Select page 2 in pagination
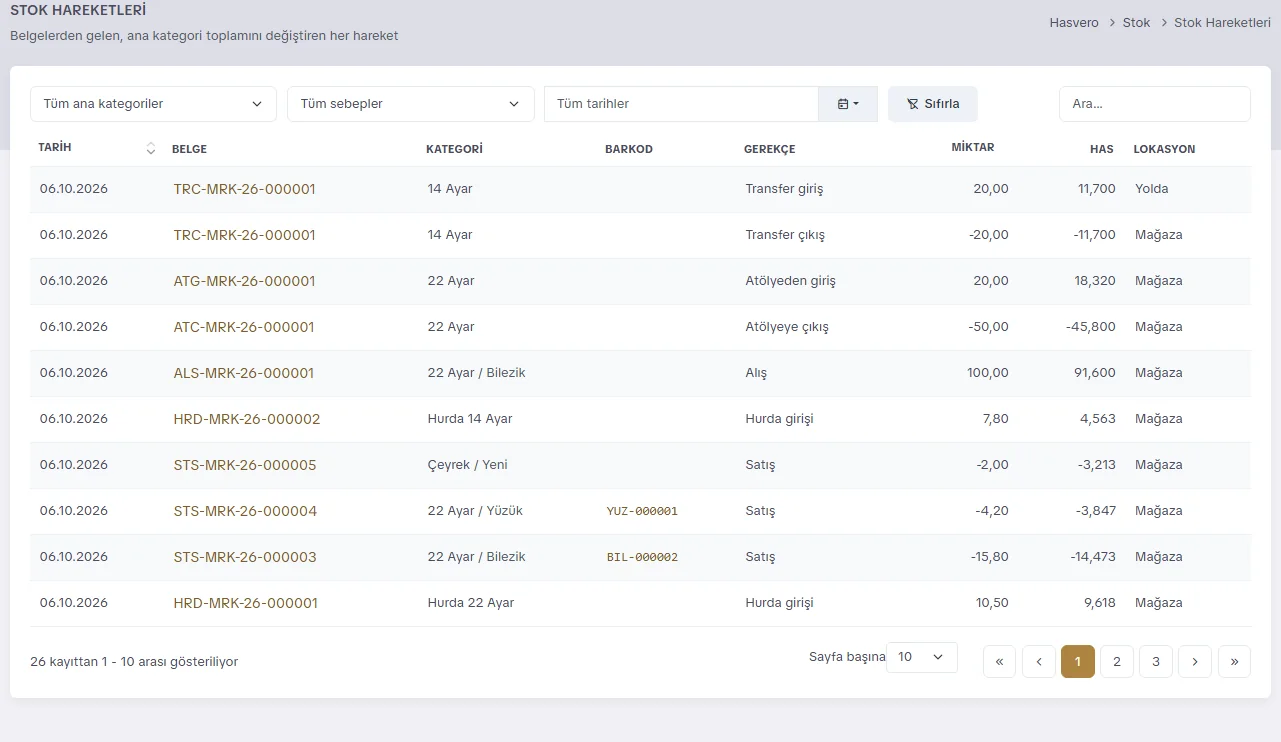 click(1117, 661)
